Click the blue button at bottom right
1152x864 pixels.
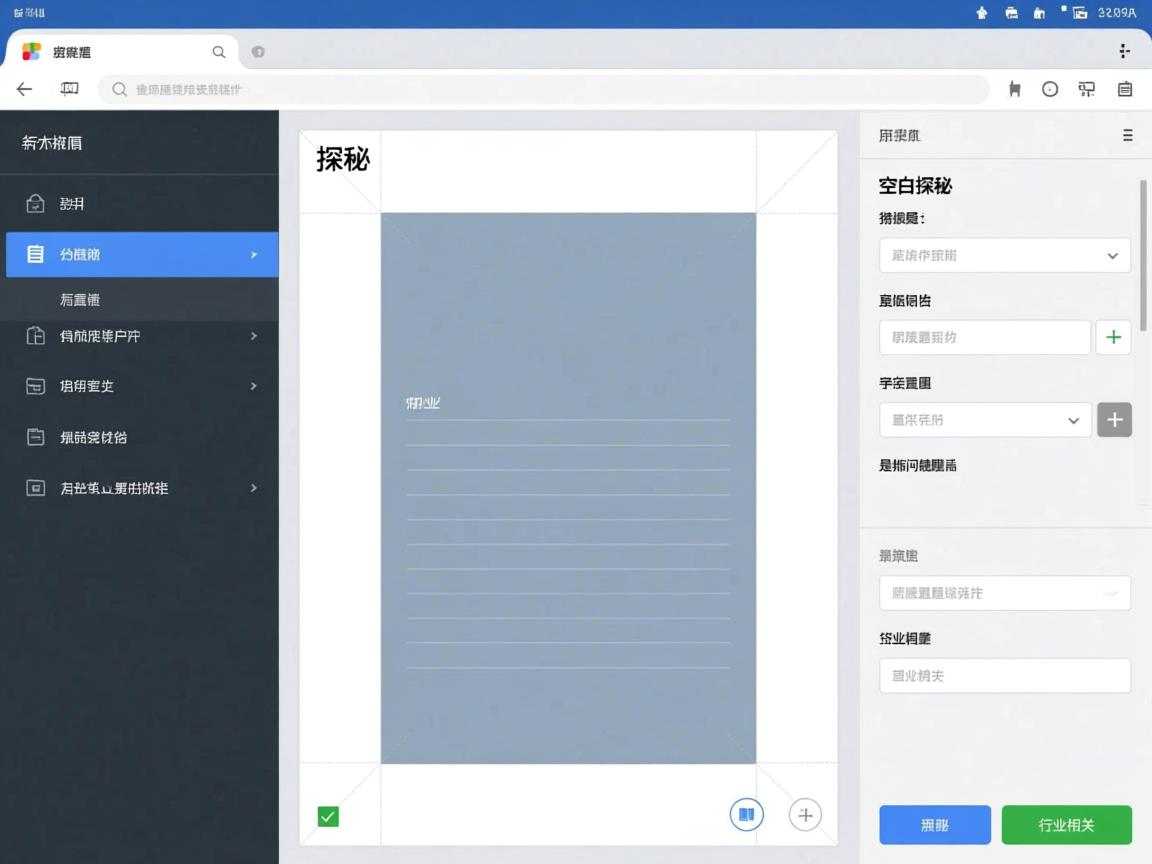(934, 825)
